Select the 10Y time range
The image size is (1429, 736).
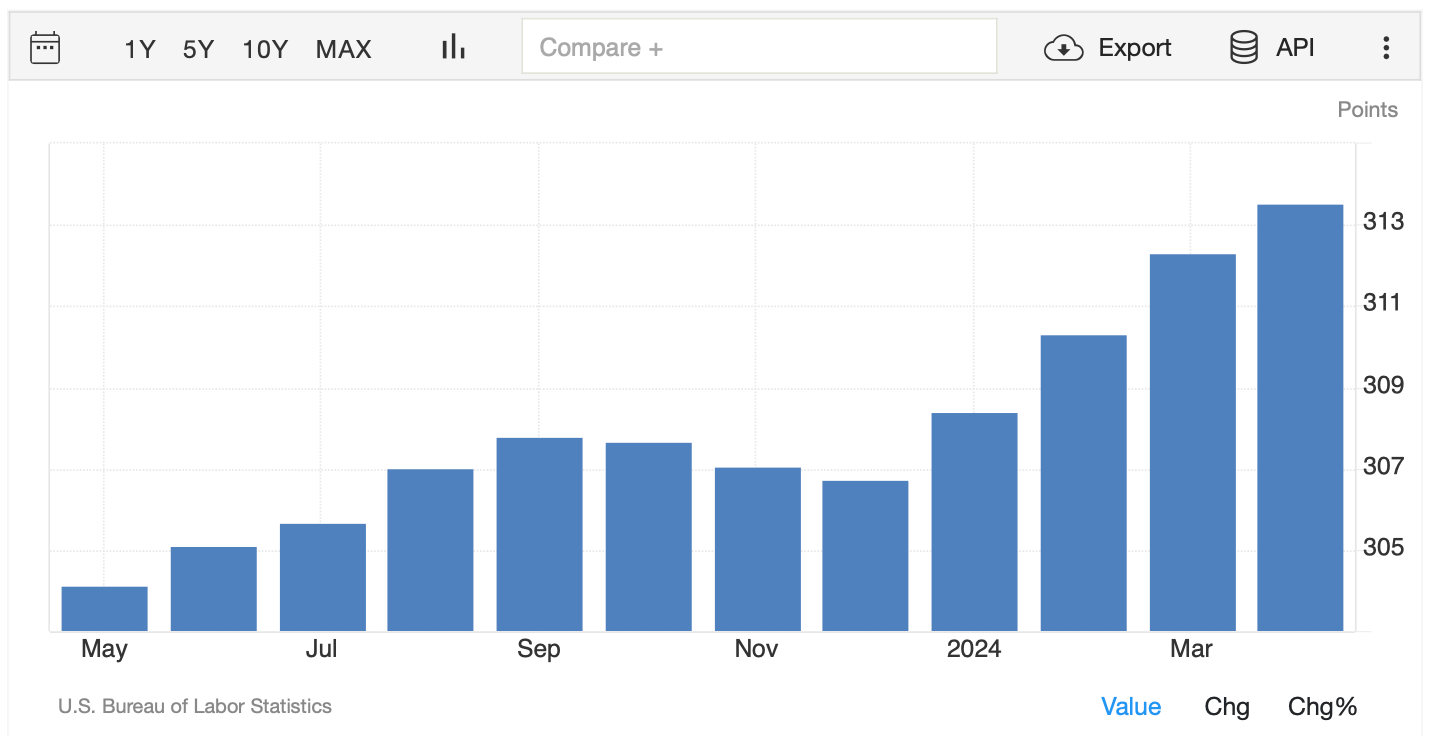265,49
